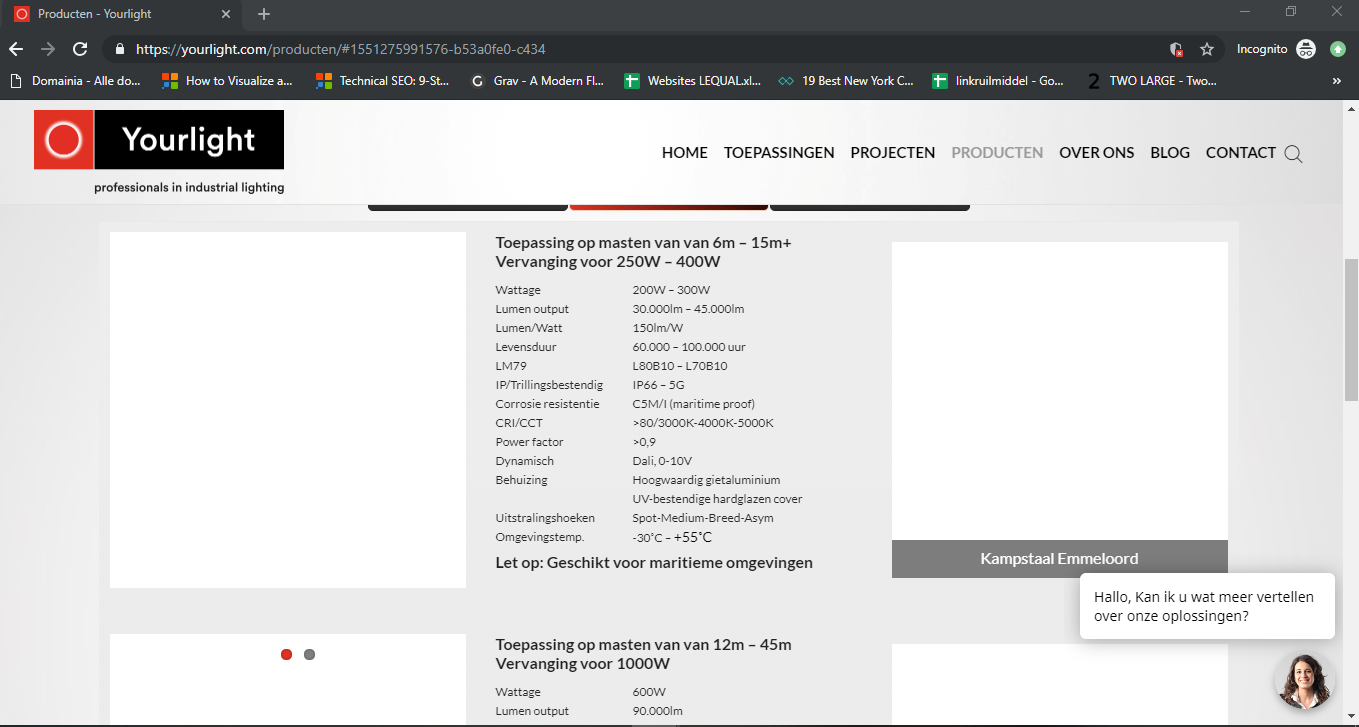Click the browser back arrow
1359x727 pixels.
point(16,49)
